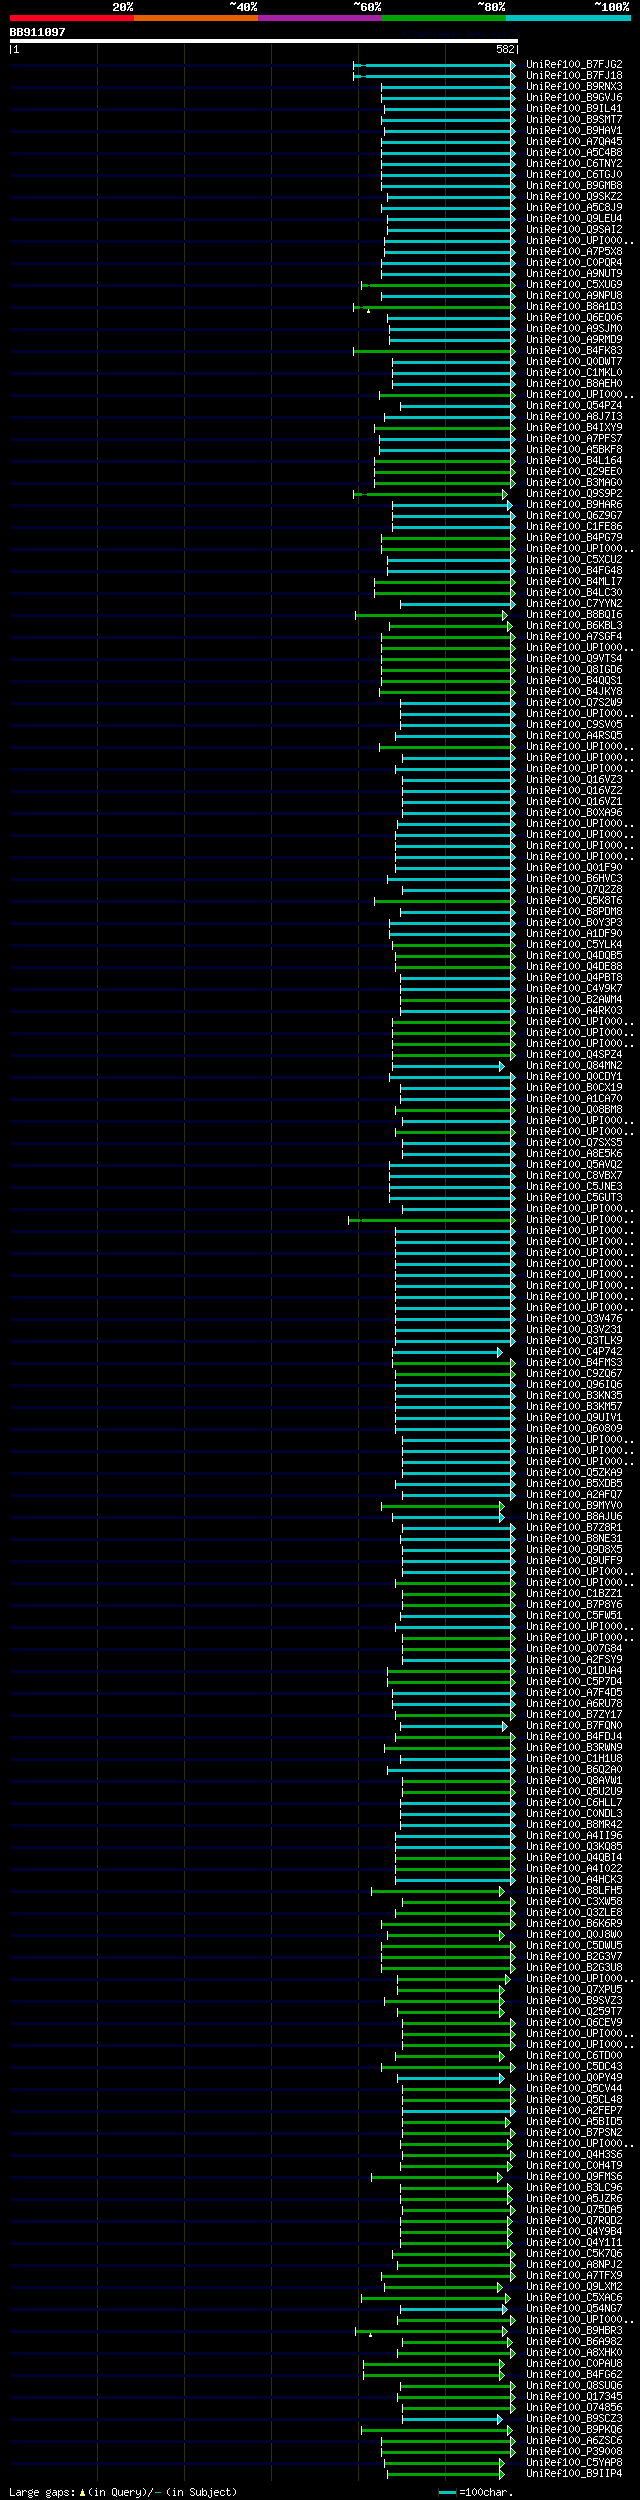
Task: Click UniRef100_Q54NG7 label
Action: point(574,2308)
